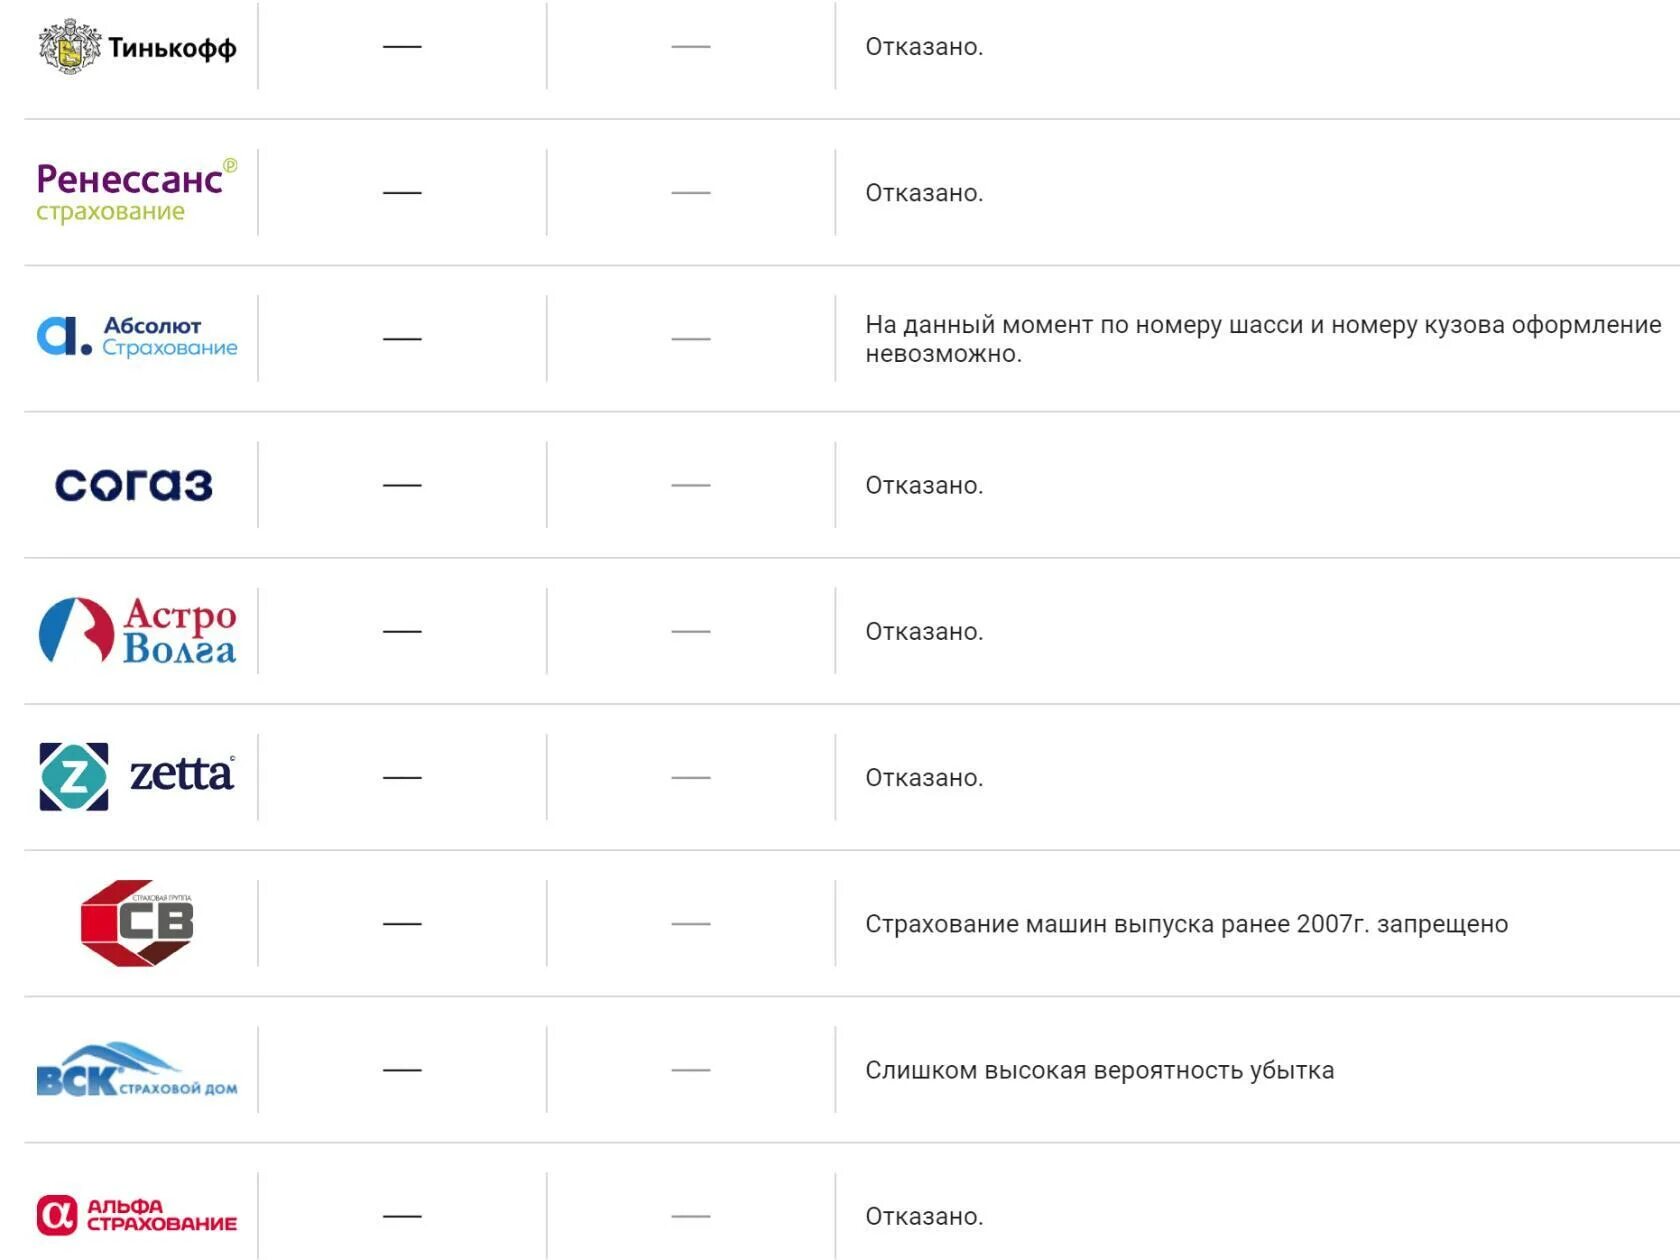Click the СОГАЗ company logo

tap(134, 485)
